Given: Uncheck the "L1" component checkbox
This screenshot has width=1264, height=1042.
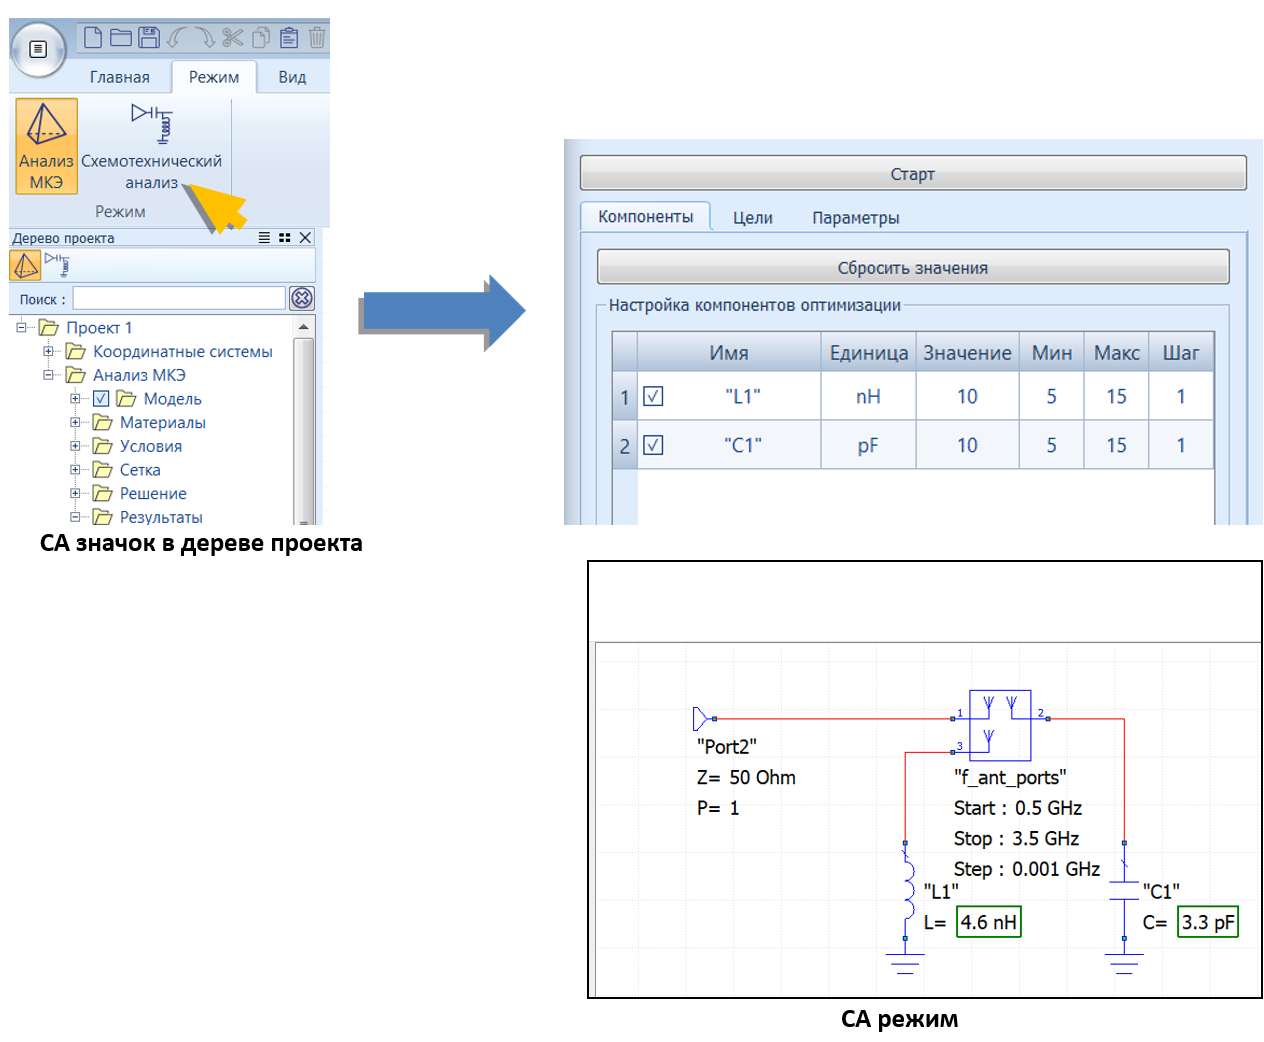Looking at the screenshot, I should [653, 396].
